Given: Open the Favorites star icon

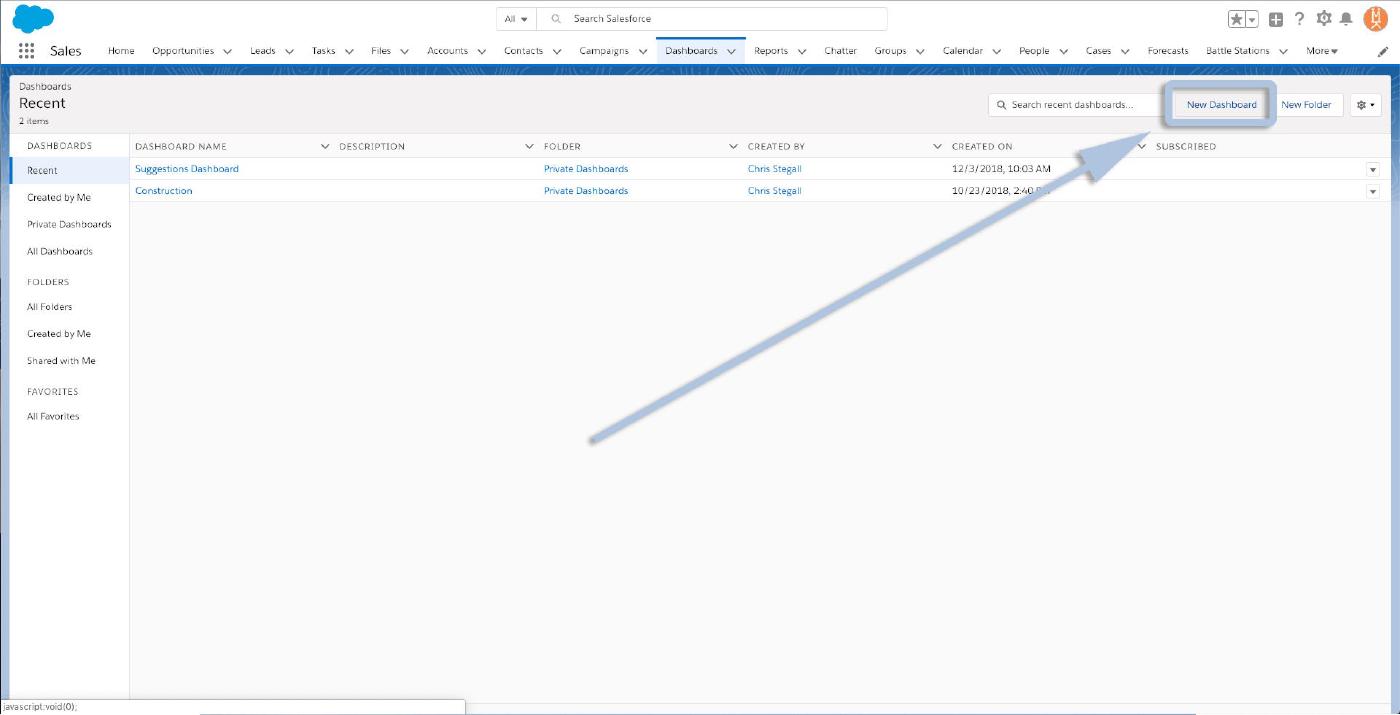Looking at the screenshot, I should coord(1237,19).
